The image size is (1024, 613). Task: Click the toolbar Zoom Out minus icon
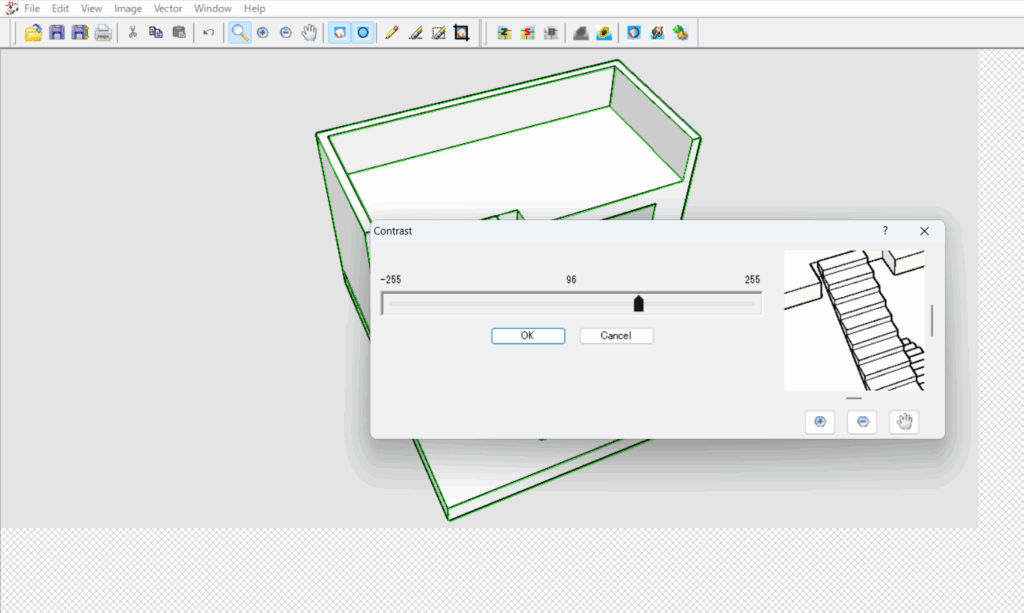[x=285, y=33]
